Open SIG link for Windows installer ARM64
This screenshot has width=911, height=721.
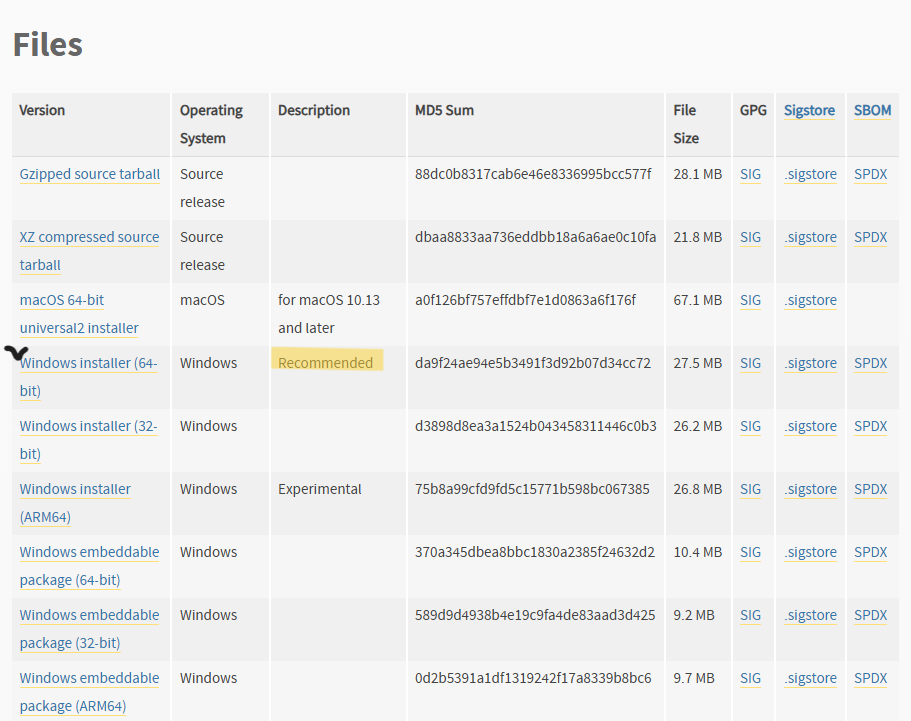(x=750, y=489)
